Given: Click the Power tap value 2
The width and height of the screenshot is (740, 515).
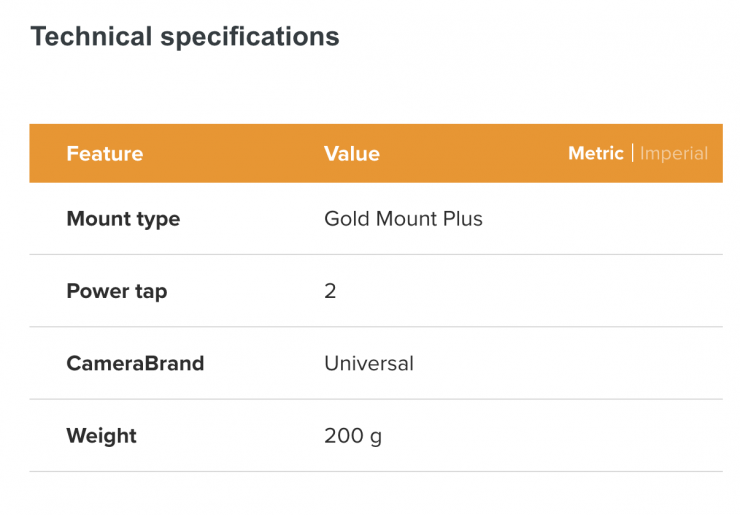Looking at the screenshot, I should 330,291.
